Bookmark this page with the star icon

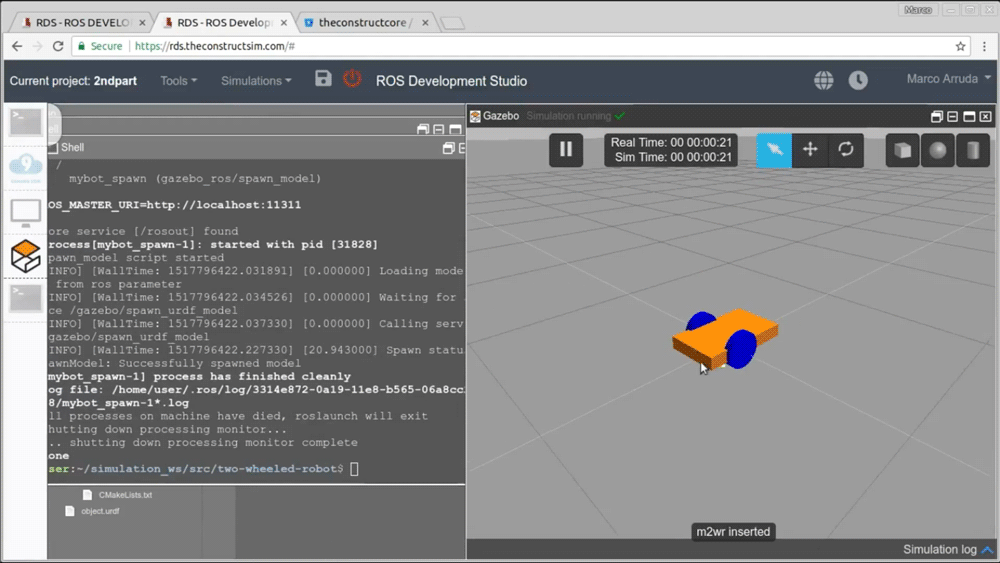(x=960, y=46)
